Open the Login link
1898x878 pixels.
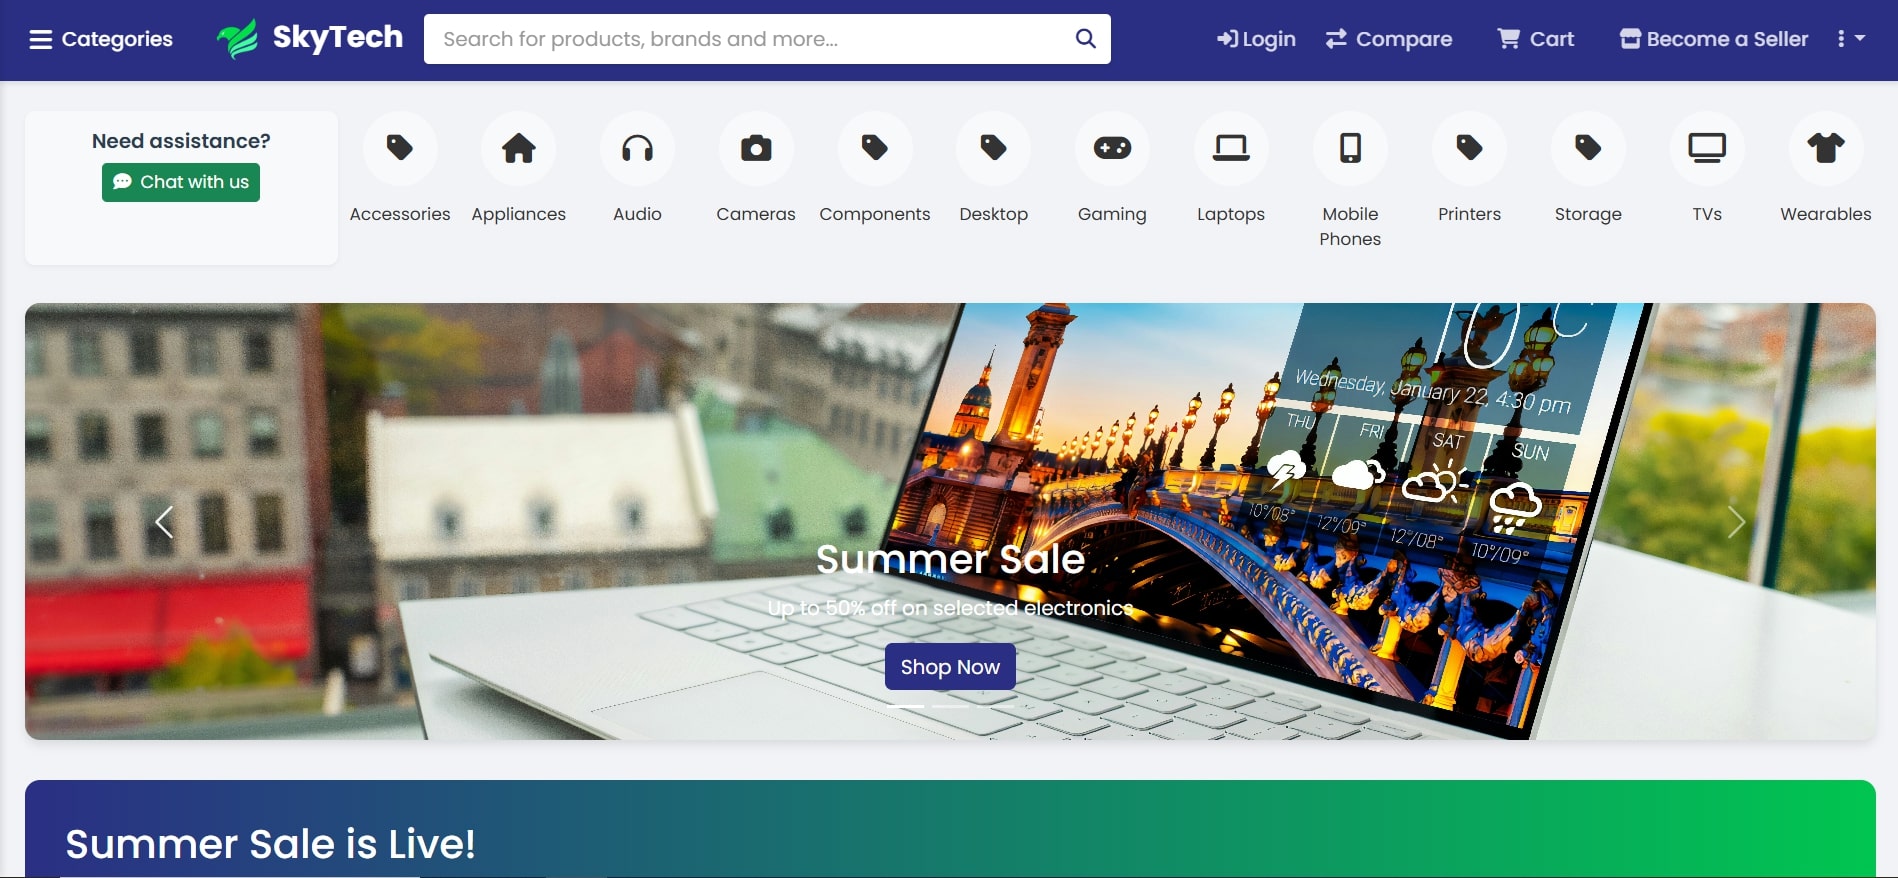[x=1256, y=39]
